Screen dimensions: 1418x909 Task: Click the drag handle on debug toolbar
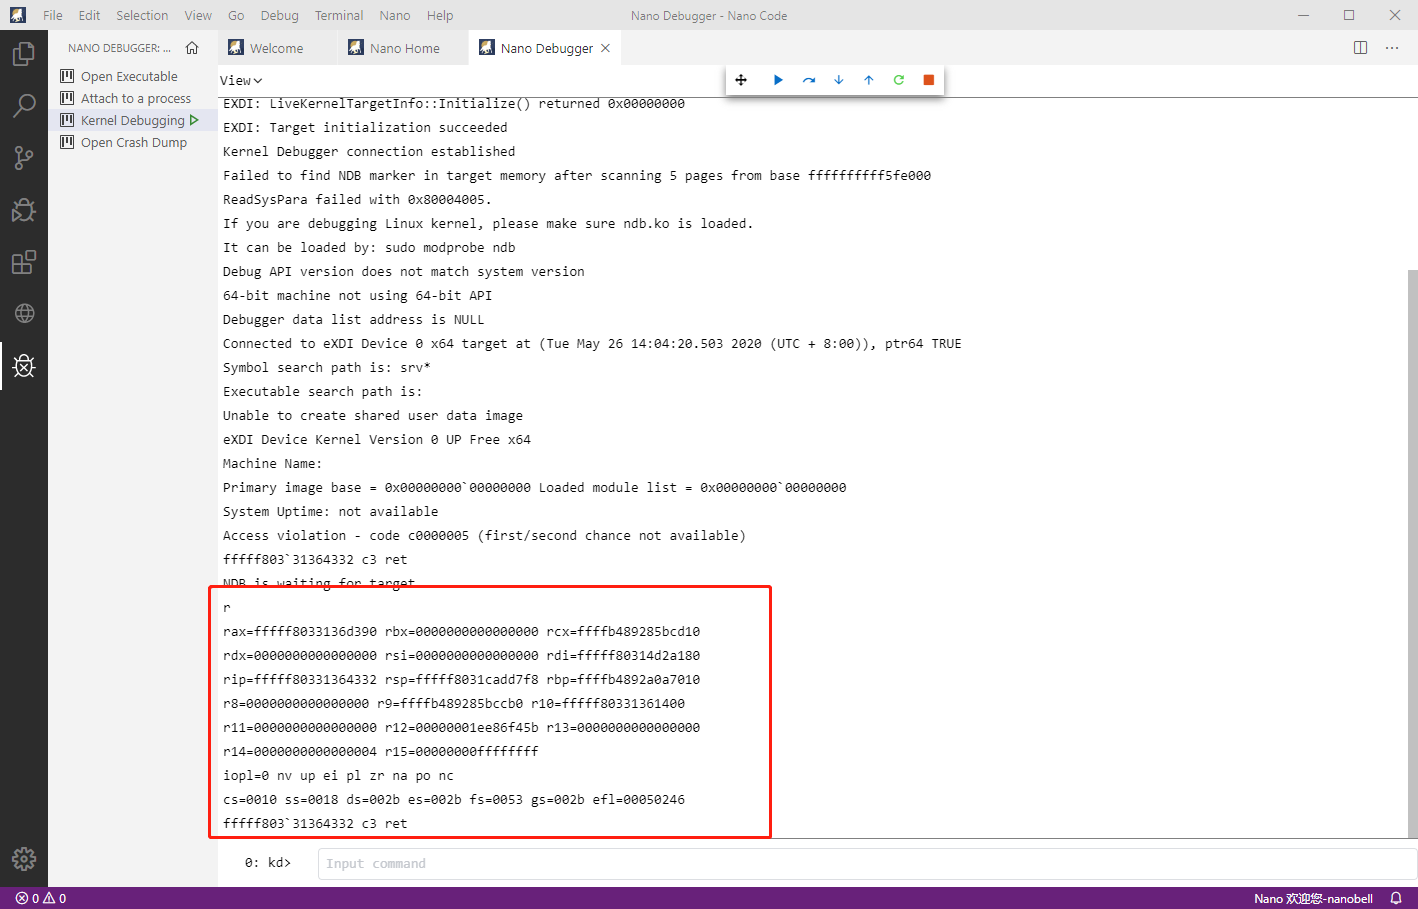pos(741,80)
